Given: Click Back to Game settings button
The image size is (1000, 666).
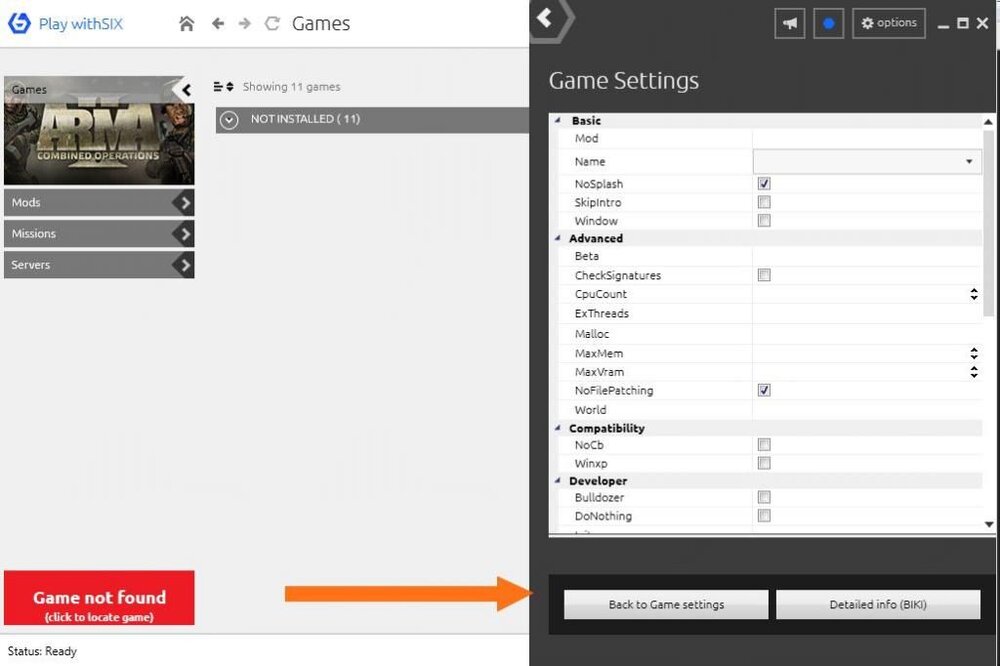Looking at the screenshot, I should point(666,604).
